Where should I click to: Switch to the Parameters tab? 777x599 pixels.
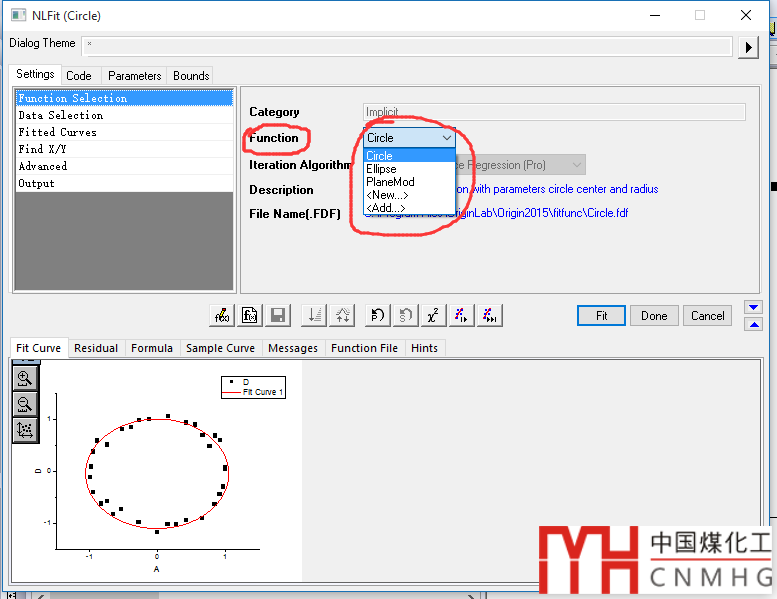134,75
